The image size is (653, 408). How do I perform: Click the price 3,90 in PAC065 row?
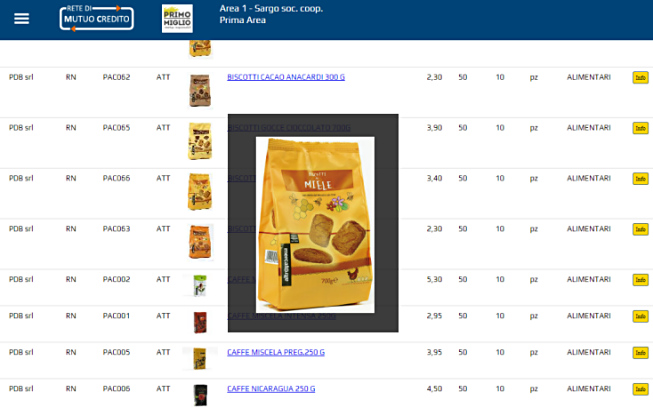pos(434,128)
